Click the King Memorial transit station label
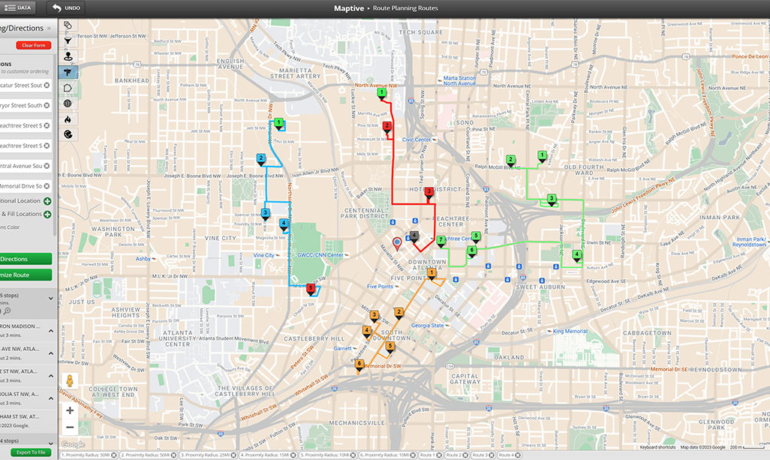 pos(570,331)
